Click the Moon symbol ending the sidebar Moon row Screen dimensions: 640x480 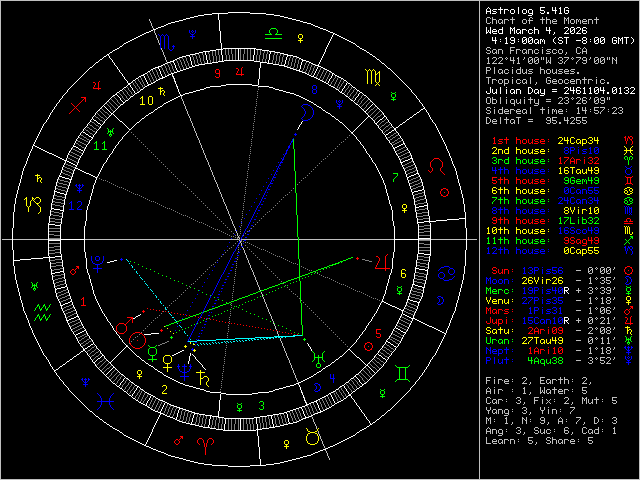click(629, 280)
